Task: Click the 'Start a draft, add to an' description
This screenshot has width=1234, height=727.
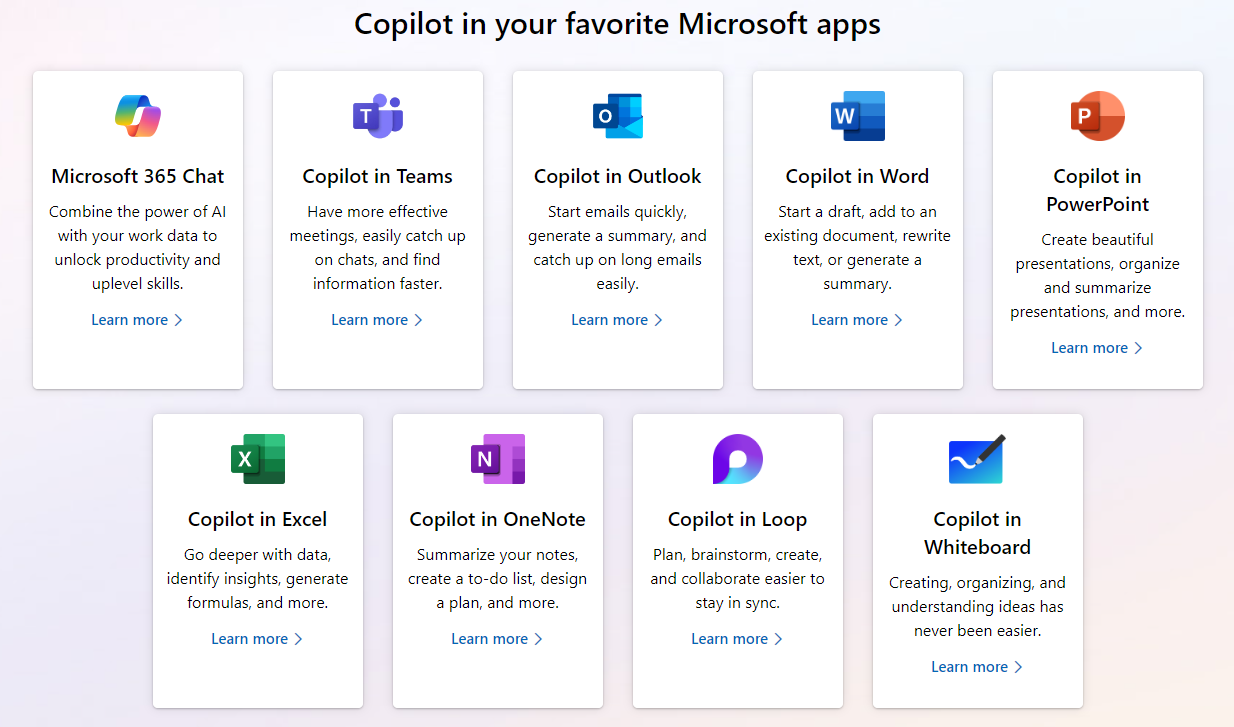Action: (x=858, y=248)
